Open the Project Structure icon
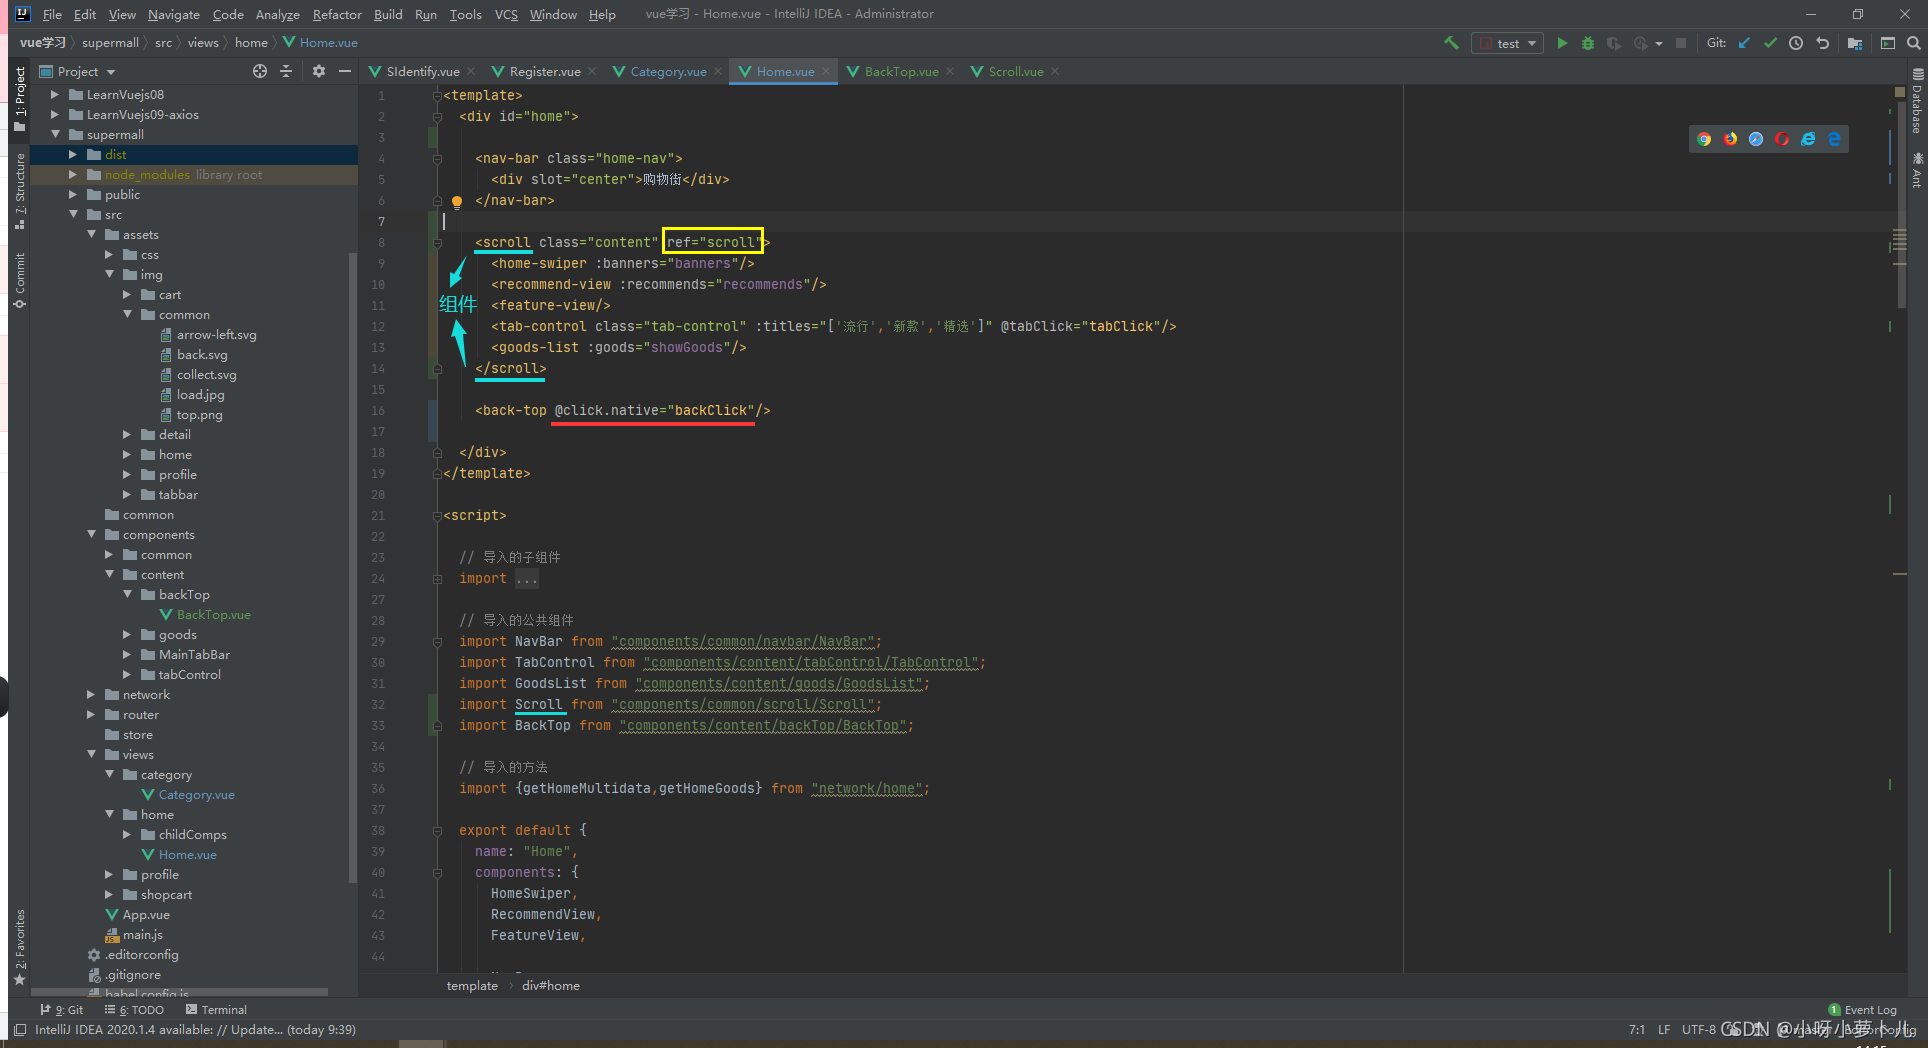The image size is (1928, 1048). pyautogui.click(x=1855, y=43)
